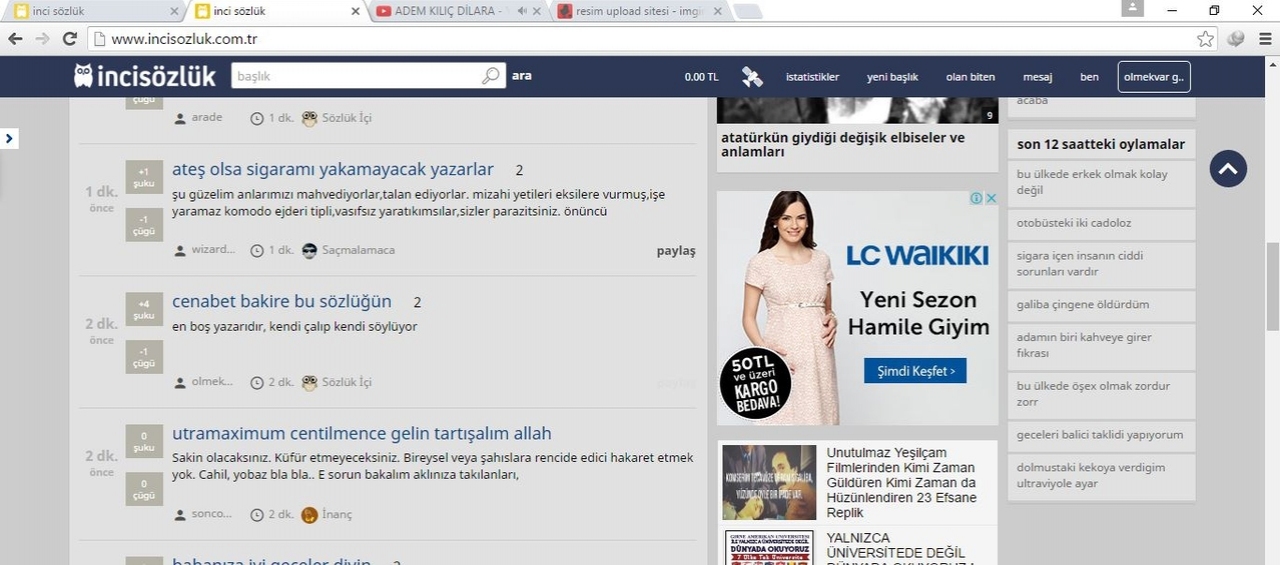The height and width of the screenshot is (565, 1280).
Task: Click the LC Waikiki Şimdi Keşfet button
Action: click(915, 371)
